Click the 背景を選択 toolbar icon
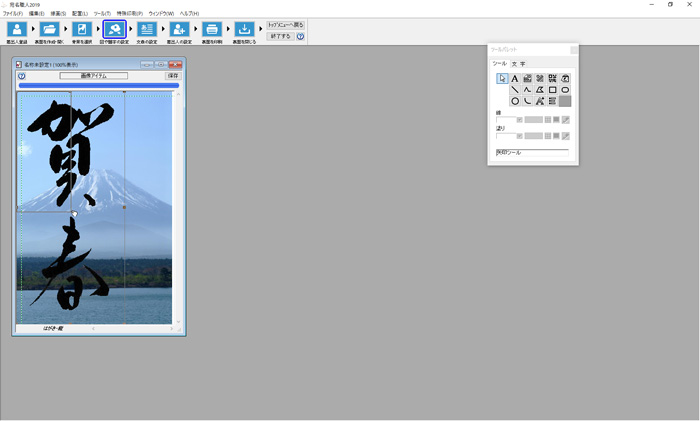This screenshot has width=700, height=421. (82, 31)
